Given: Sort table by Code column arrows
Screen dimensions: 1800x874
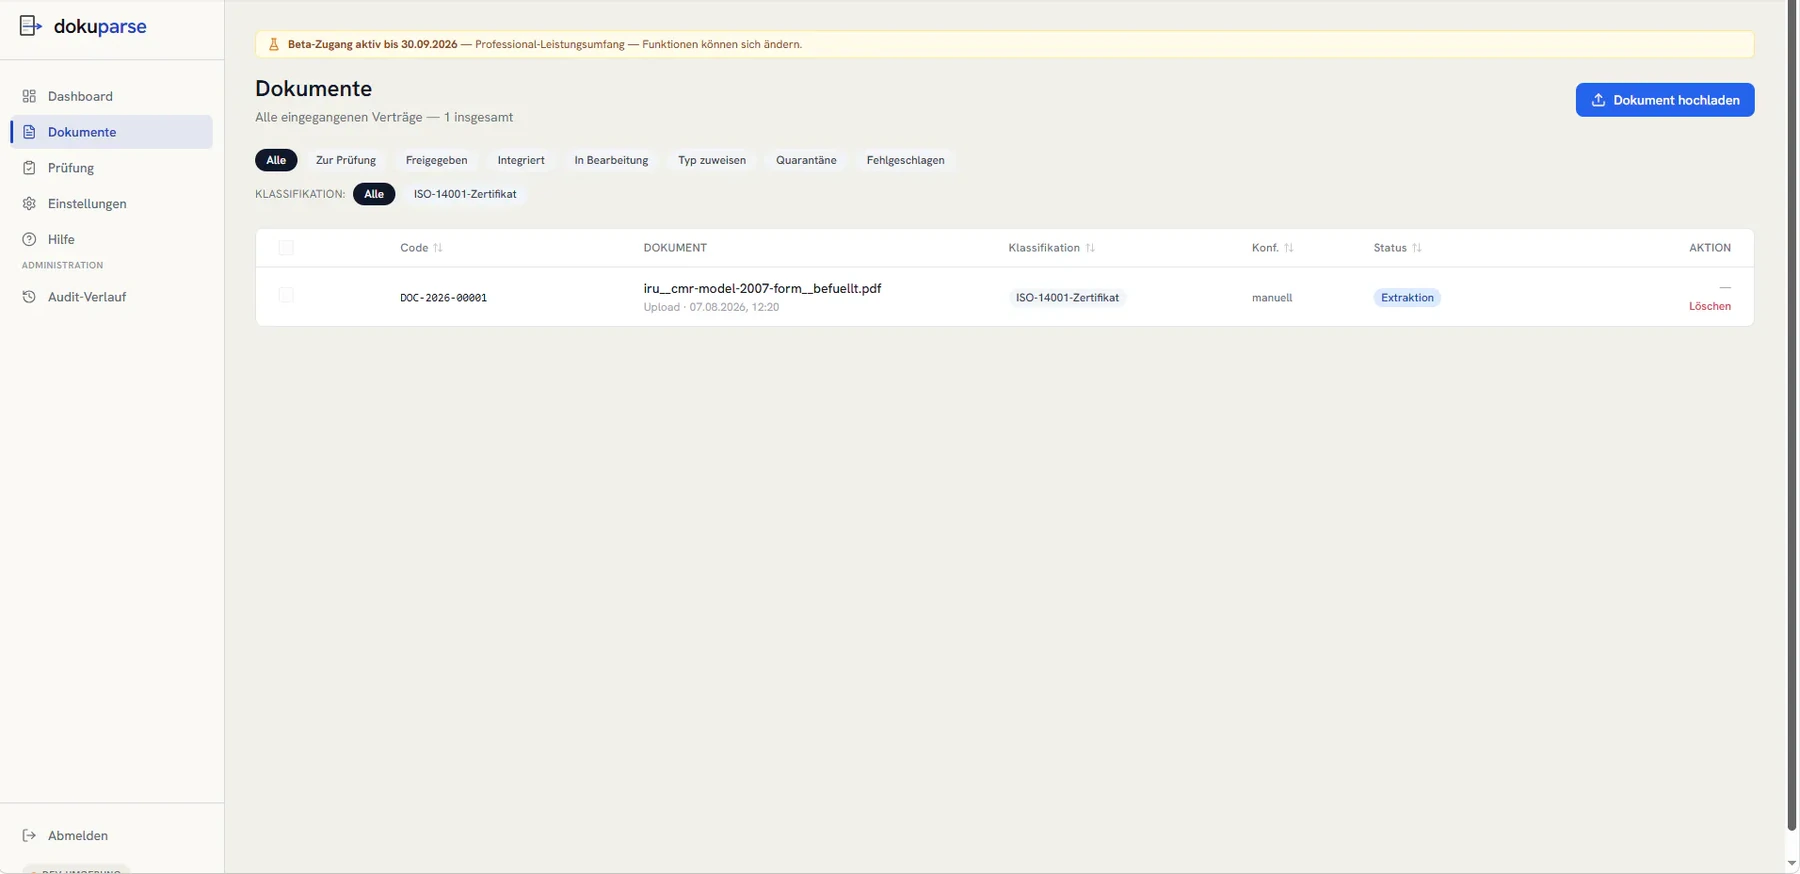Looking at the screenshot, I should 438,248.
